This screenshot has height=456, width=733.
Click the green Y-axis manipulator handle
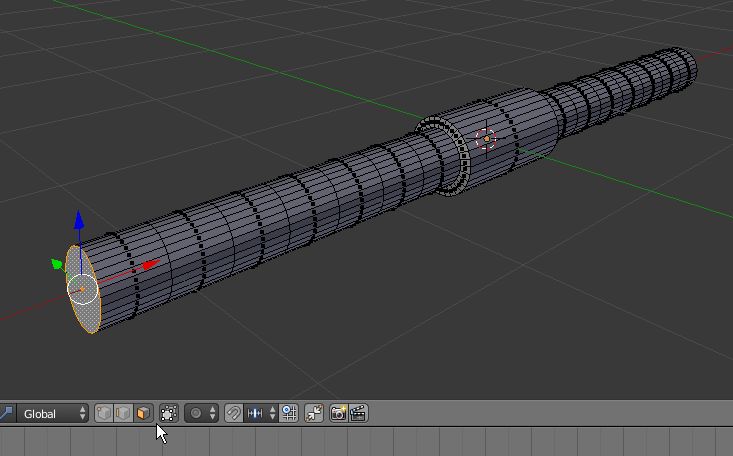click(x=57, y=265)
